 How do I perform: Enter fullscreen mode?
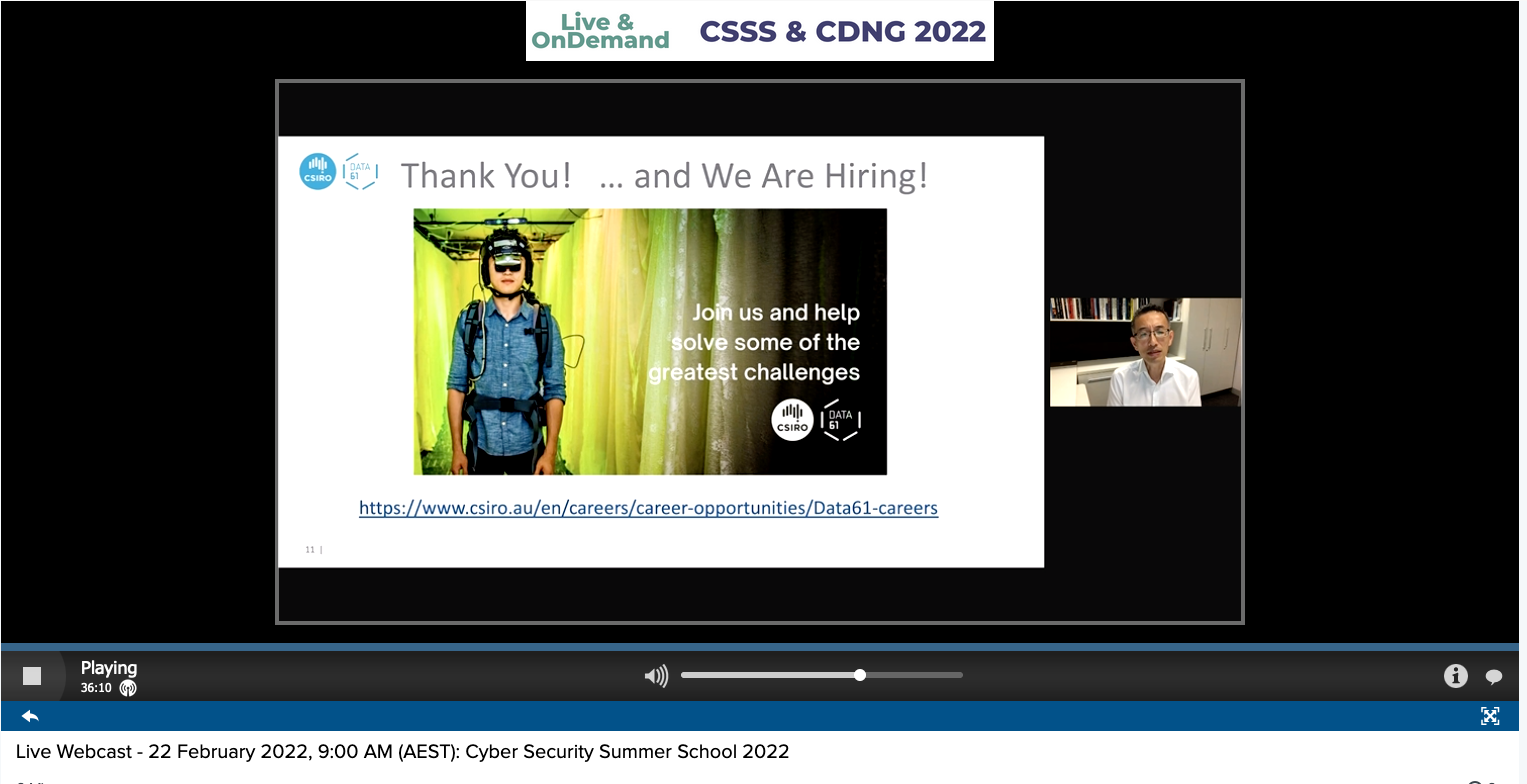[x=1490, y=716]
